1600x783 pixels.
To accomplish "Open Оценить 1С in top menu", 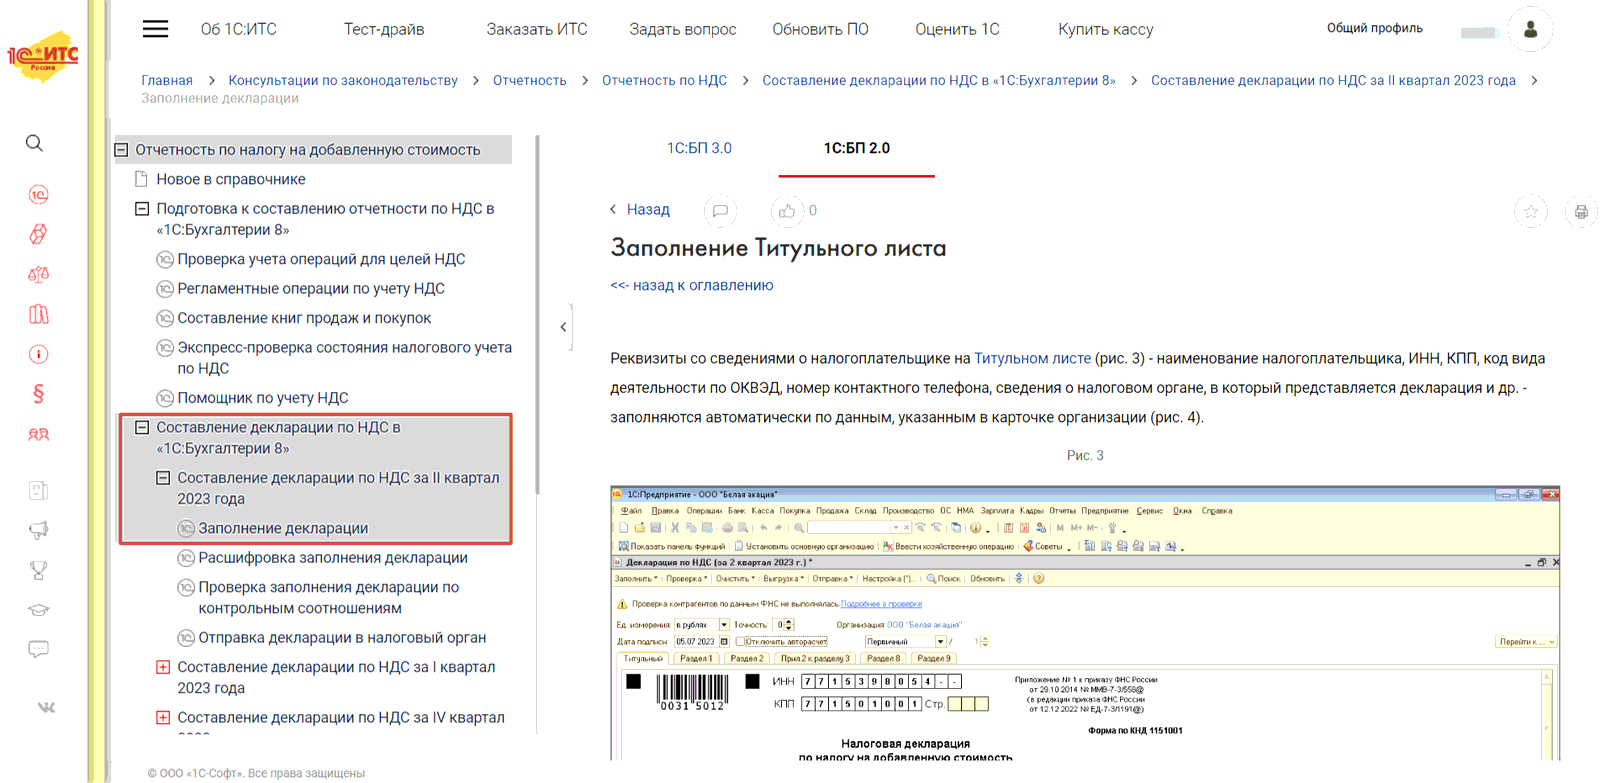I will (x=957, y=29).
